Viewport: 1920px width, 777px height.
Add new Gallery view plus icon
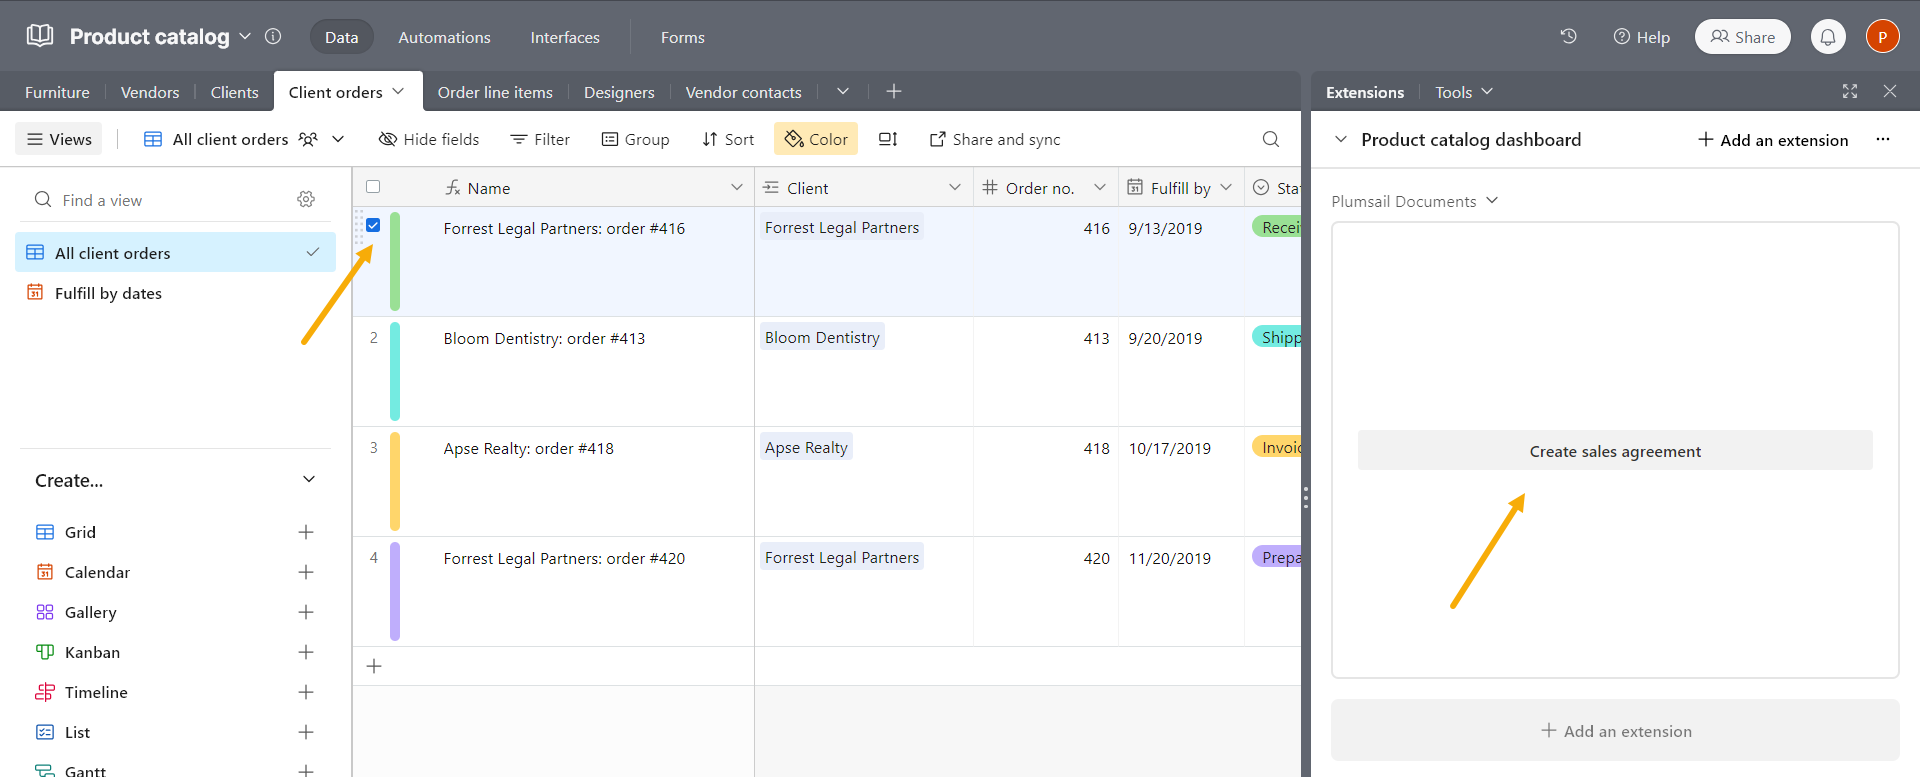306,612
